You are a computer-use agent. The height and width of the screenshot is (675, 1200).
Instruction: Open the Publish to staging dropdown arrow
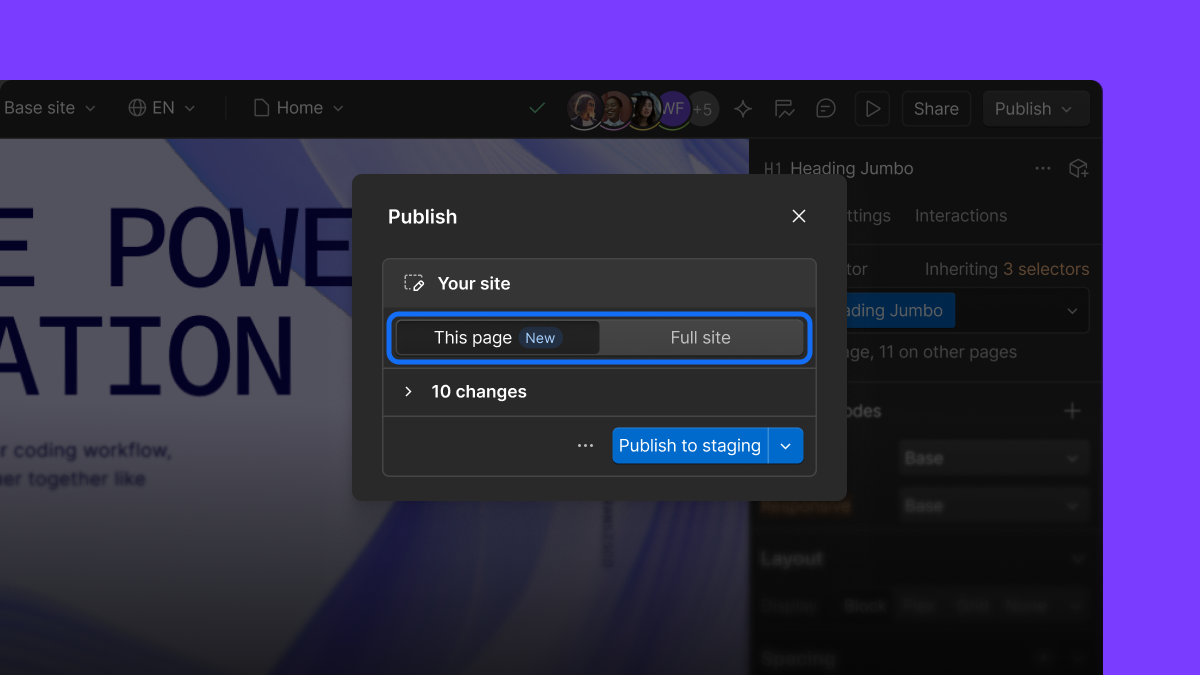pyautogui.click(x=786, y=445)
